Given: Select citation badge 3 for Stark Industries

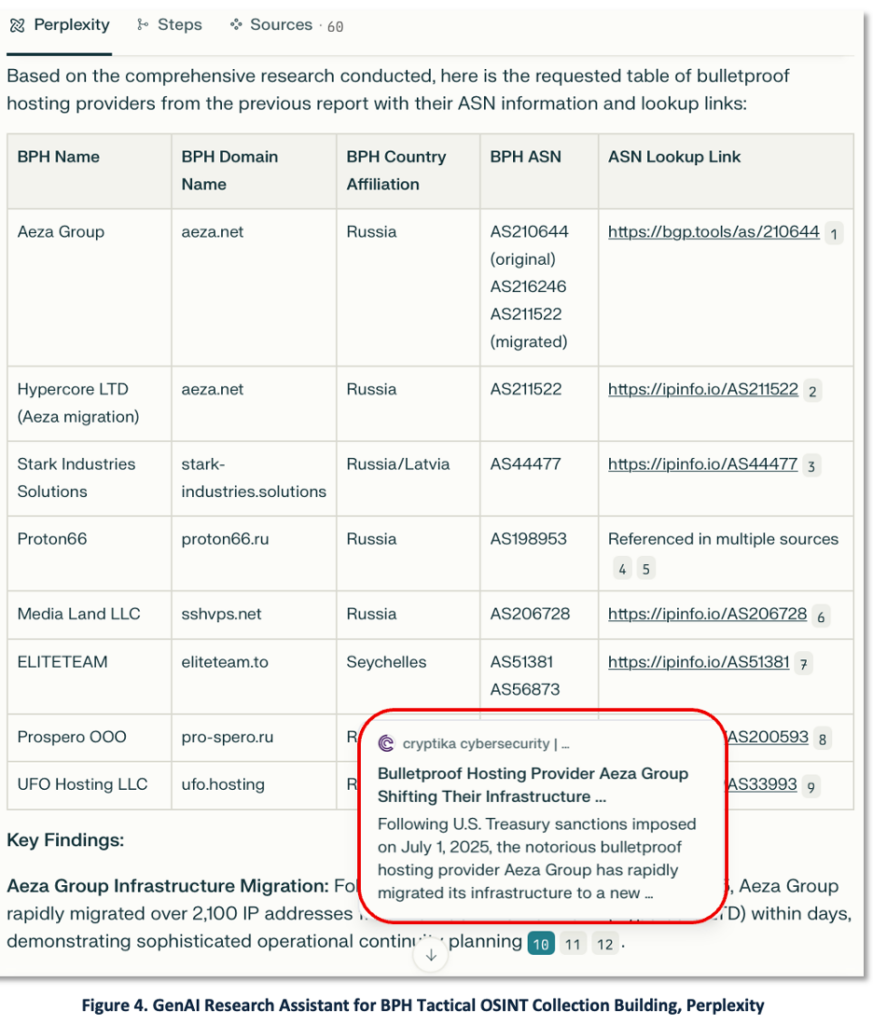Looking at the screenshot, I should (812, 466).
